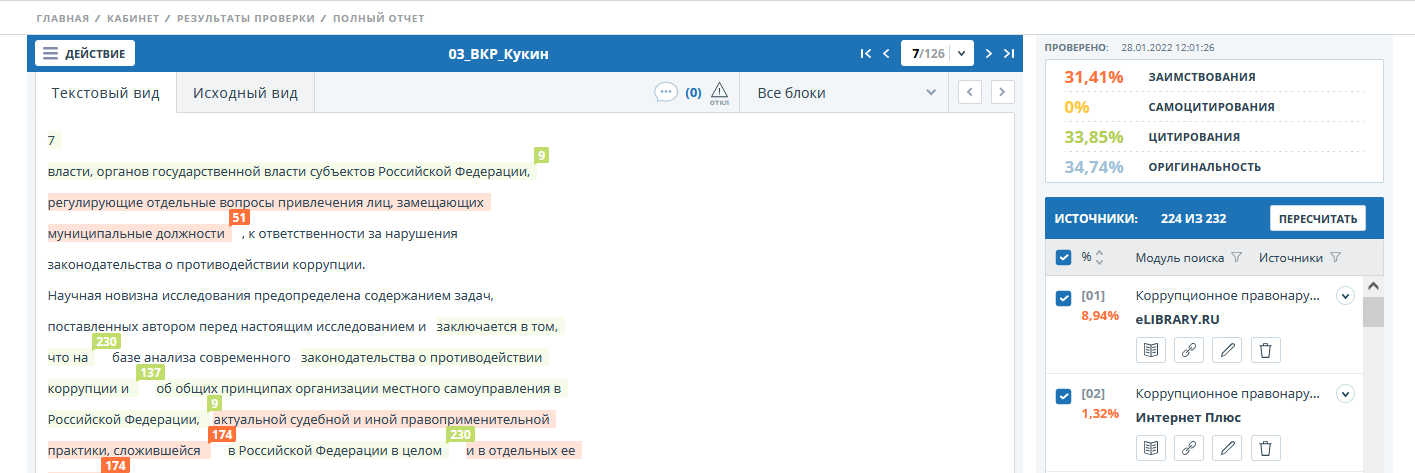Click the warning triangle 'откл' icon
Image resolution: width=1415 pixels, height=473 pixels.
point(719,92)
